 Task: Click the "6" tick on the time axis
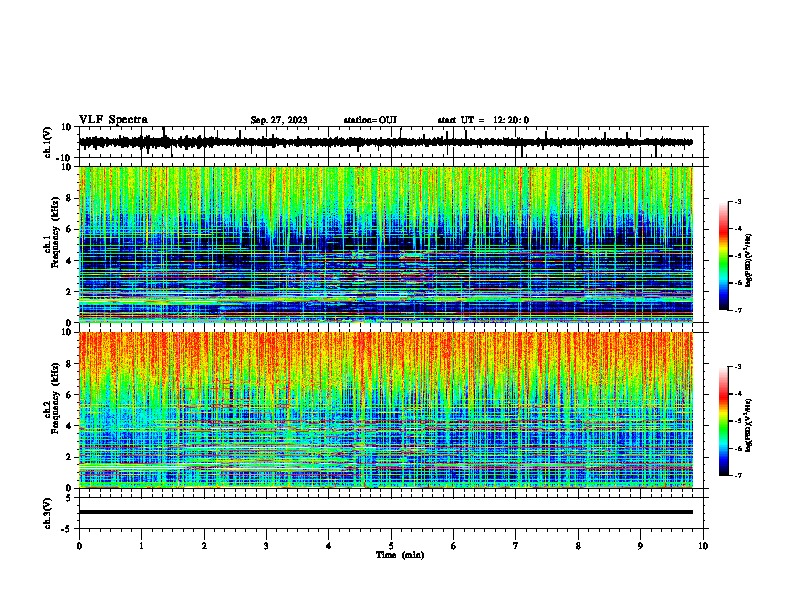tap(454, 546)
